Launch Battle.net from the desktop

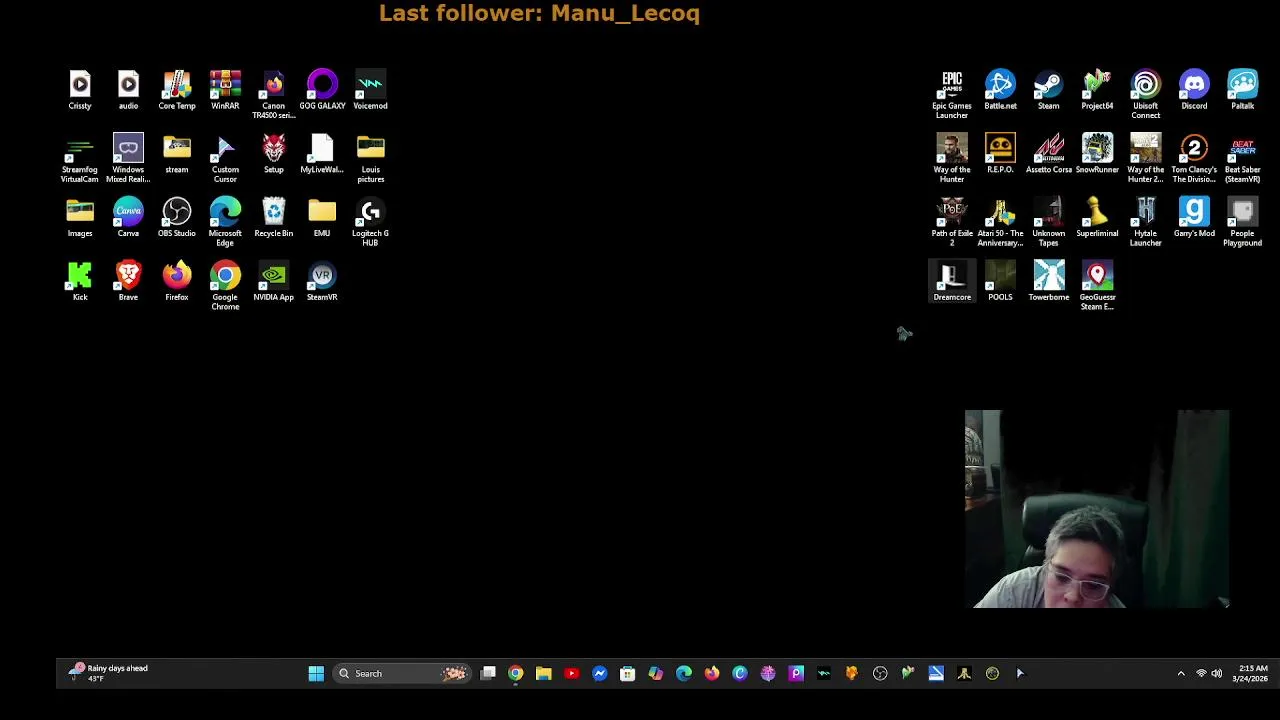pos(1000,90)
